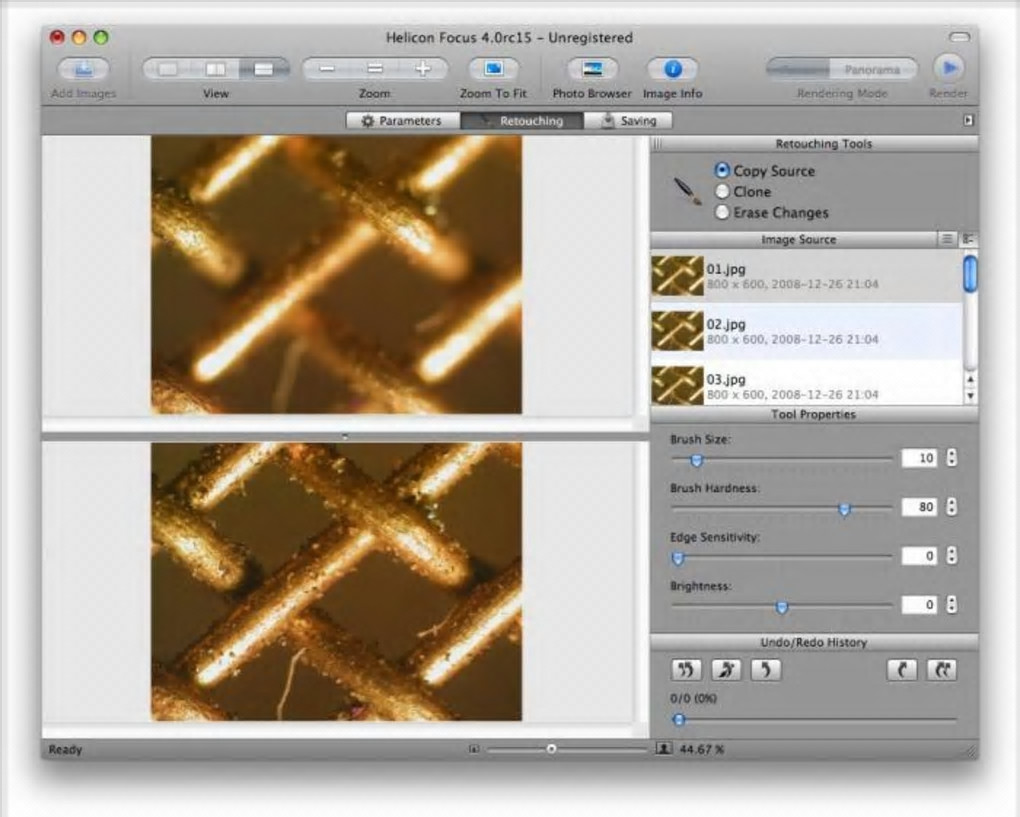The width and height of the screenshot is (1020, 817).
Task: Zoom out with the minus button
Action: click(328, 70)
